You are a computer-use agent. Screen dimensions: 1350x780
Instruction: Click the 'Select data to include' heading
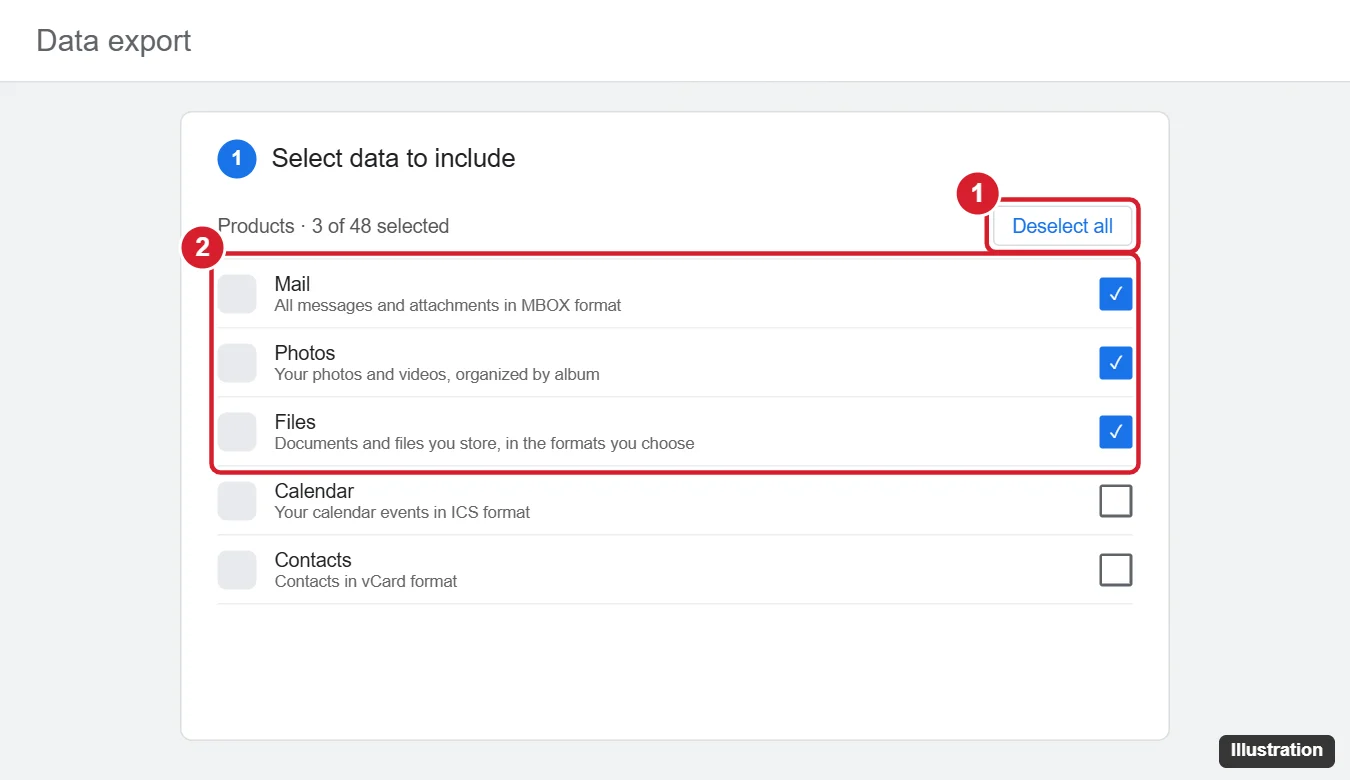[393, 158]
